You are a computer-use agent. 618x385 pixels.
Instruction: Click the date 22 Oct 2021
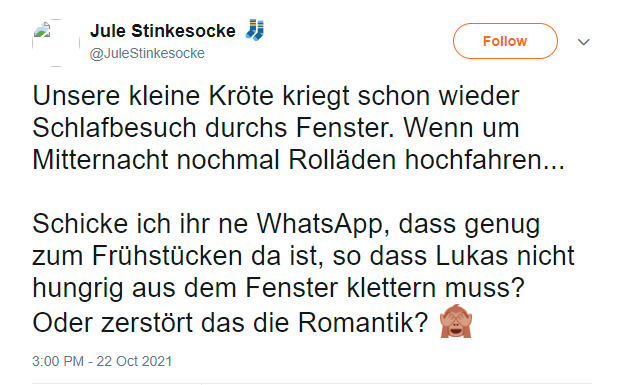pyautogui.click(x=134, y=361)
